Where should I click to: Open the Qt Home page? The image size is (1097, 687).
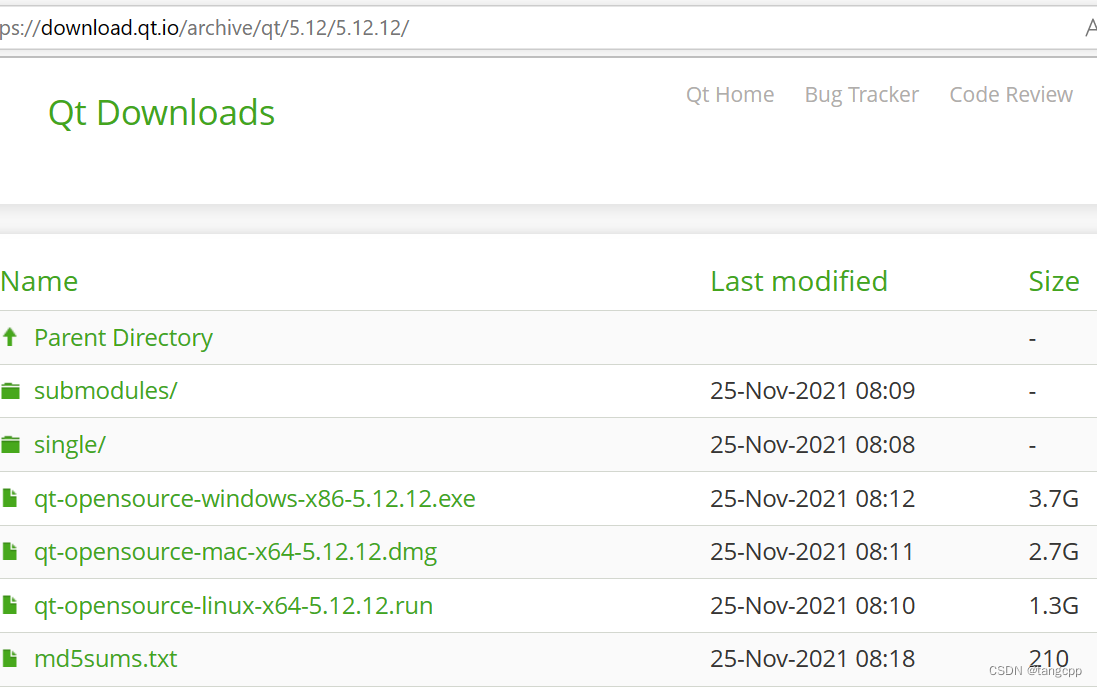coord(729,94)
